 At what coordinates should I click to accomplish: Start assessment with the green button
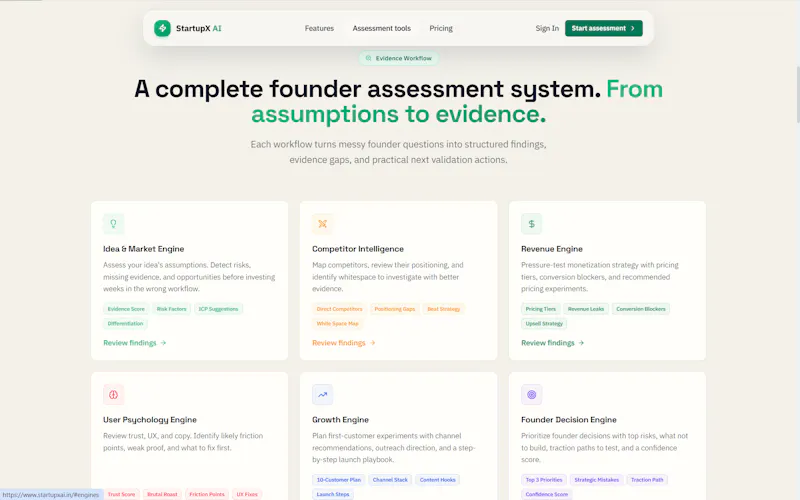(x=604, y=28)
